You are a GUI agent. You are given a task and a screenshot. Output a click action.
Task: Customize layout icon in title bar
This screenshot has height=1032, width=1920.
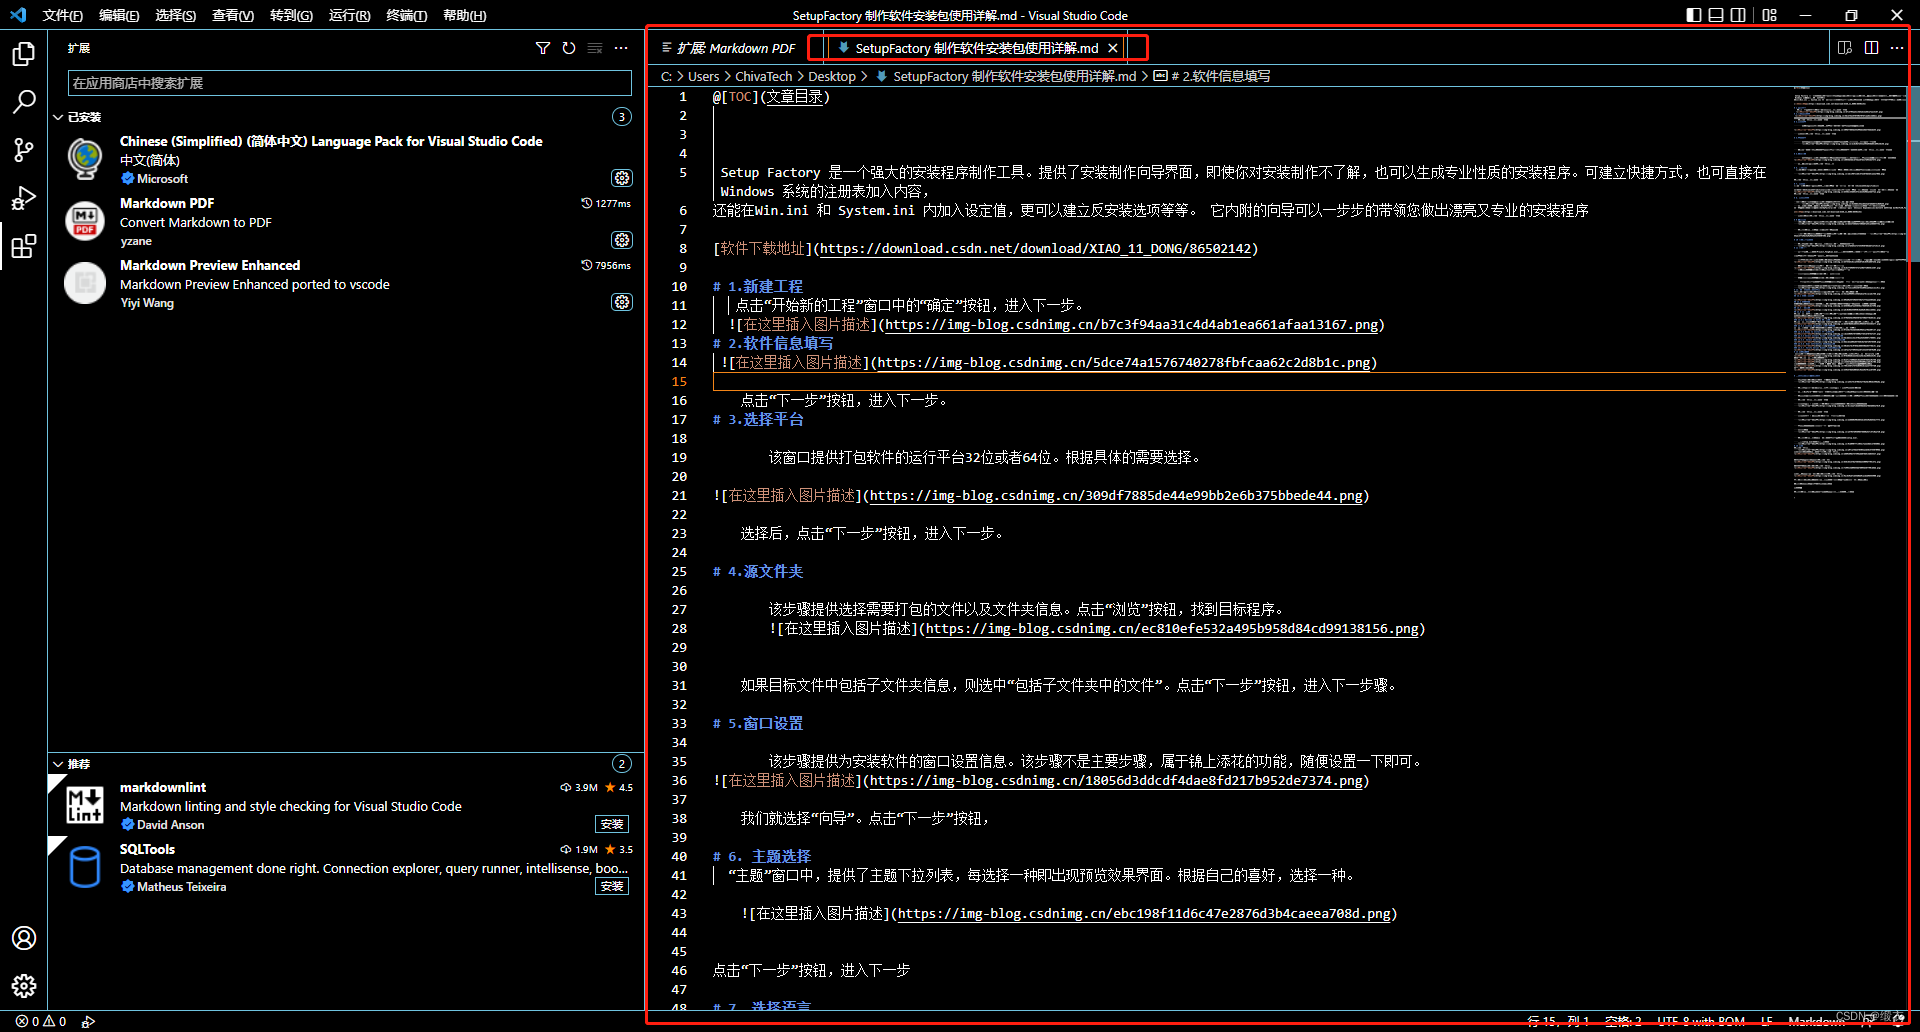coord(1770,15)
